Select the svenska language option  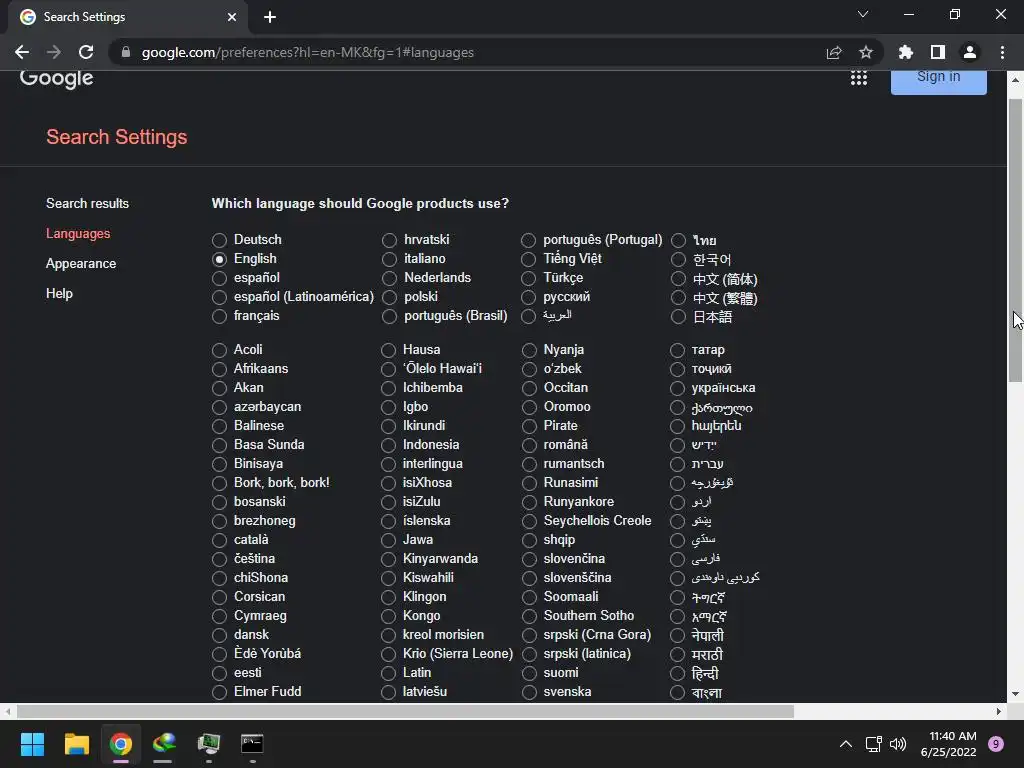click(529, 692)
